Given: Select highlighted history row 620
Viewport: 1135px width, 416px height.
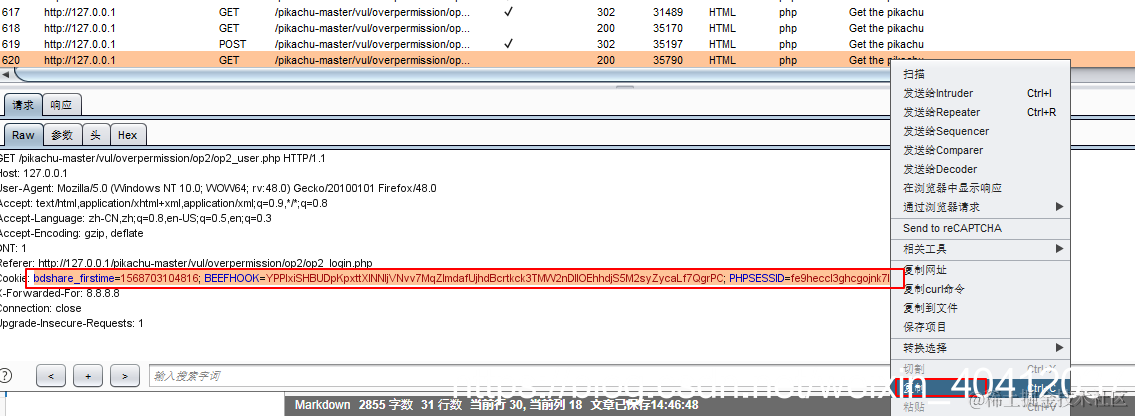Looking at the screenshot, I should click(445, 60).
